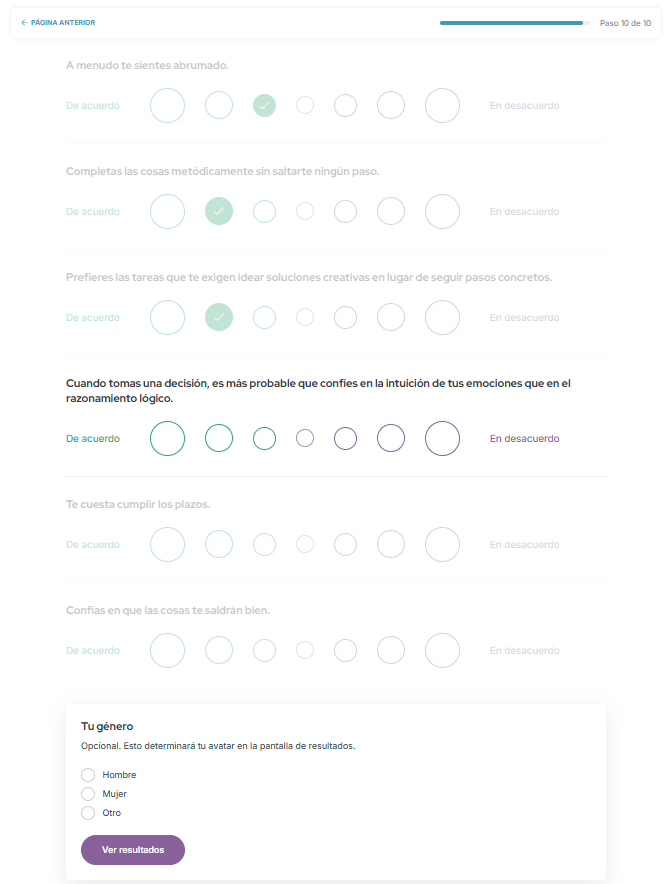Image resolution: width=668 pixels, height=884 pixels.
Task: Click the progress bar at the top
Action: click(x=512, y=22)
